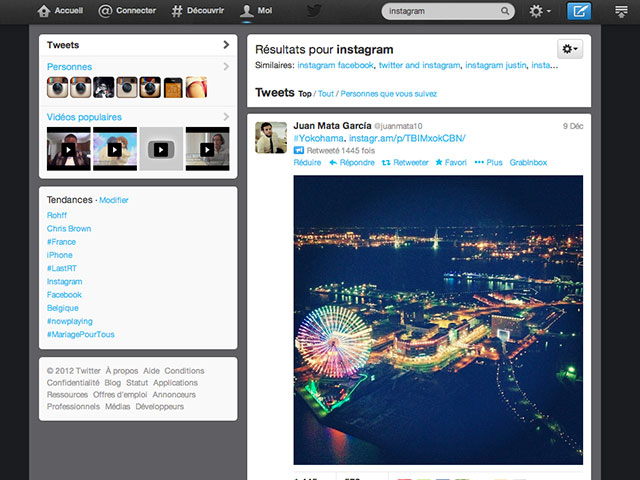
Task: Click similar search instagram justin
Action: [496, 65]
